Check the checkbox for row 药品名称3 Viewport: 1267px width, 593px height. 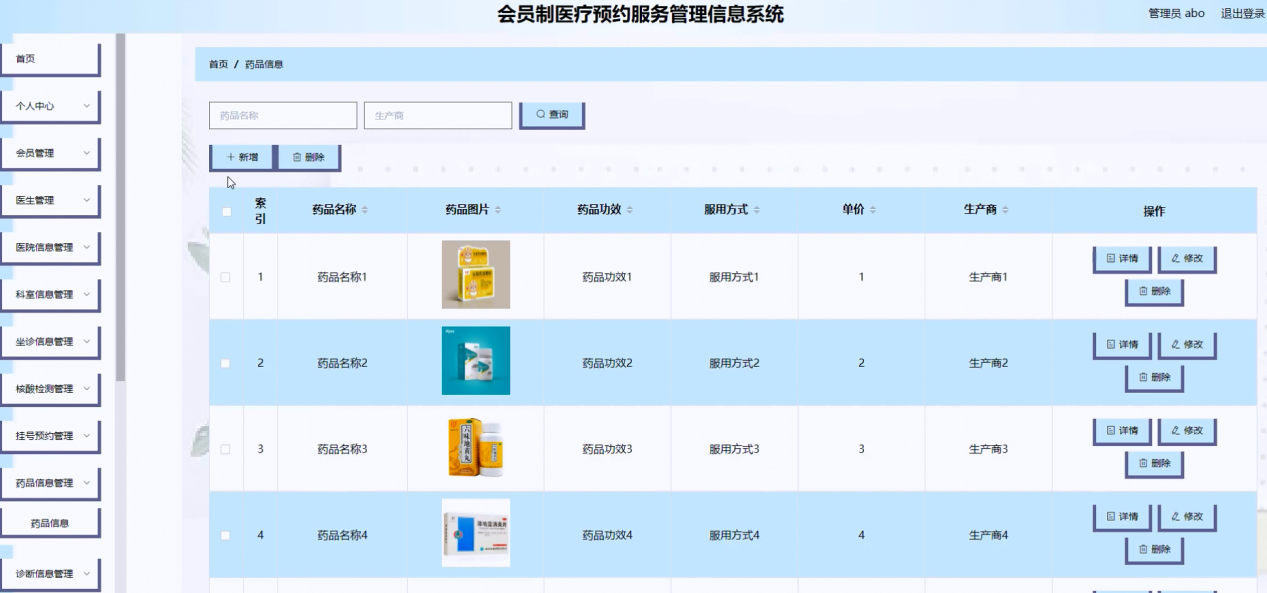[x=226, y=449]
